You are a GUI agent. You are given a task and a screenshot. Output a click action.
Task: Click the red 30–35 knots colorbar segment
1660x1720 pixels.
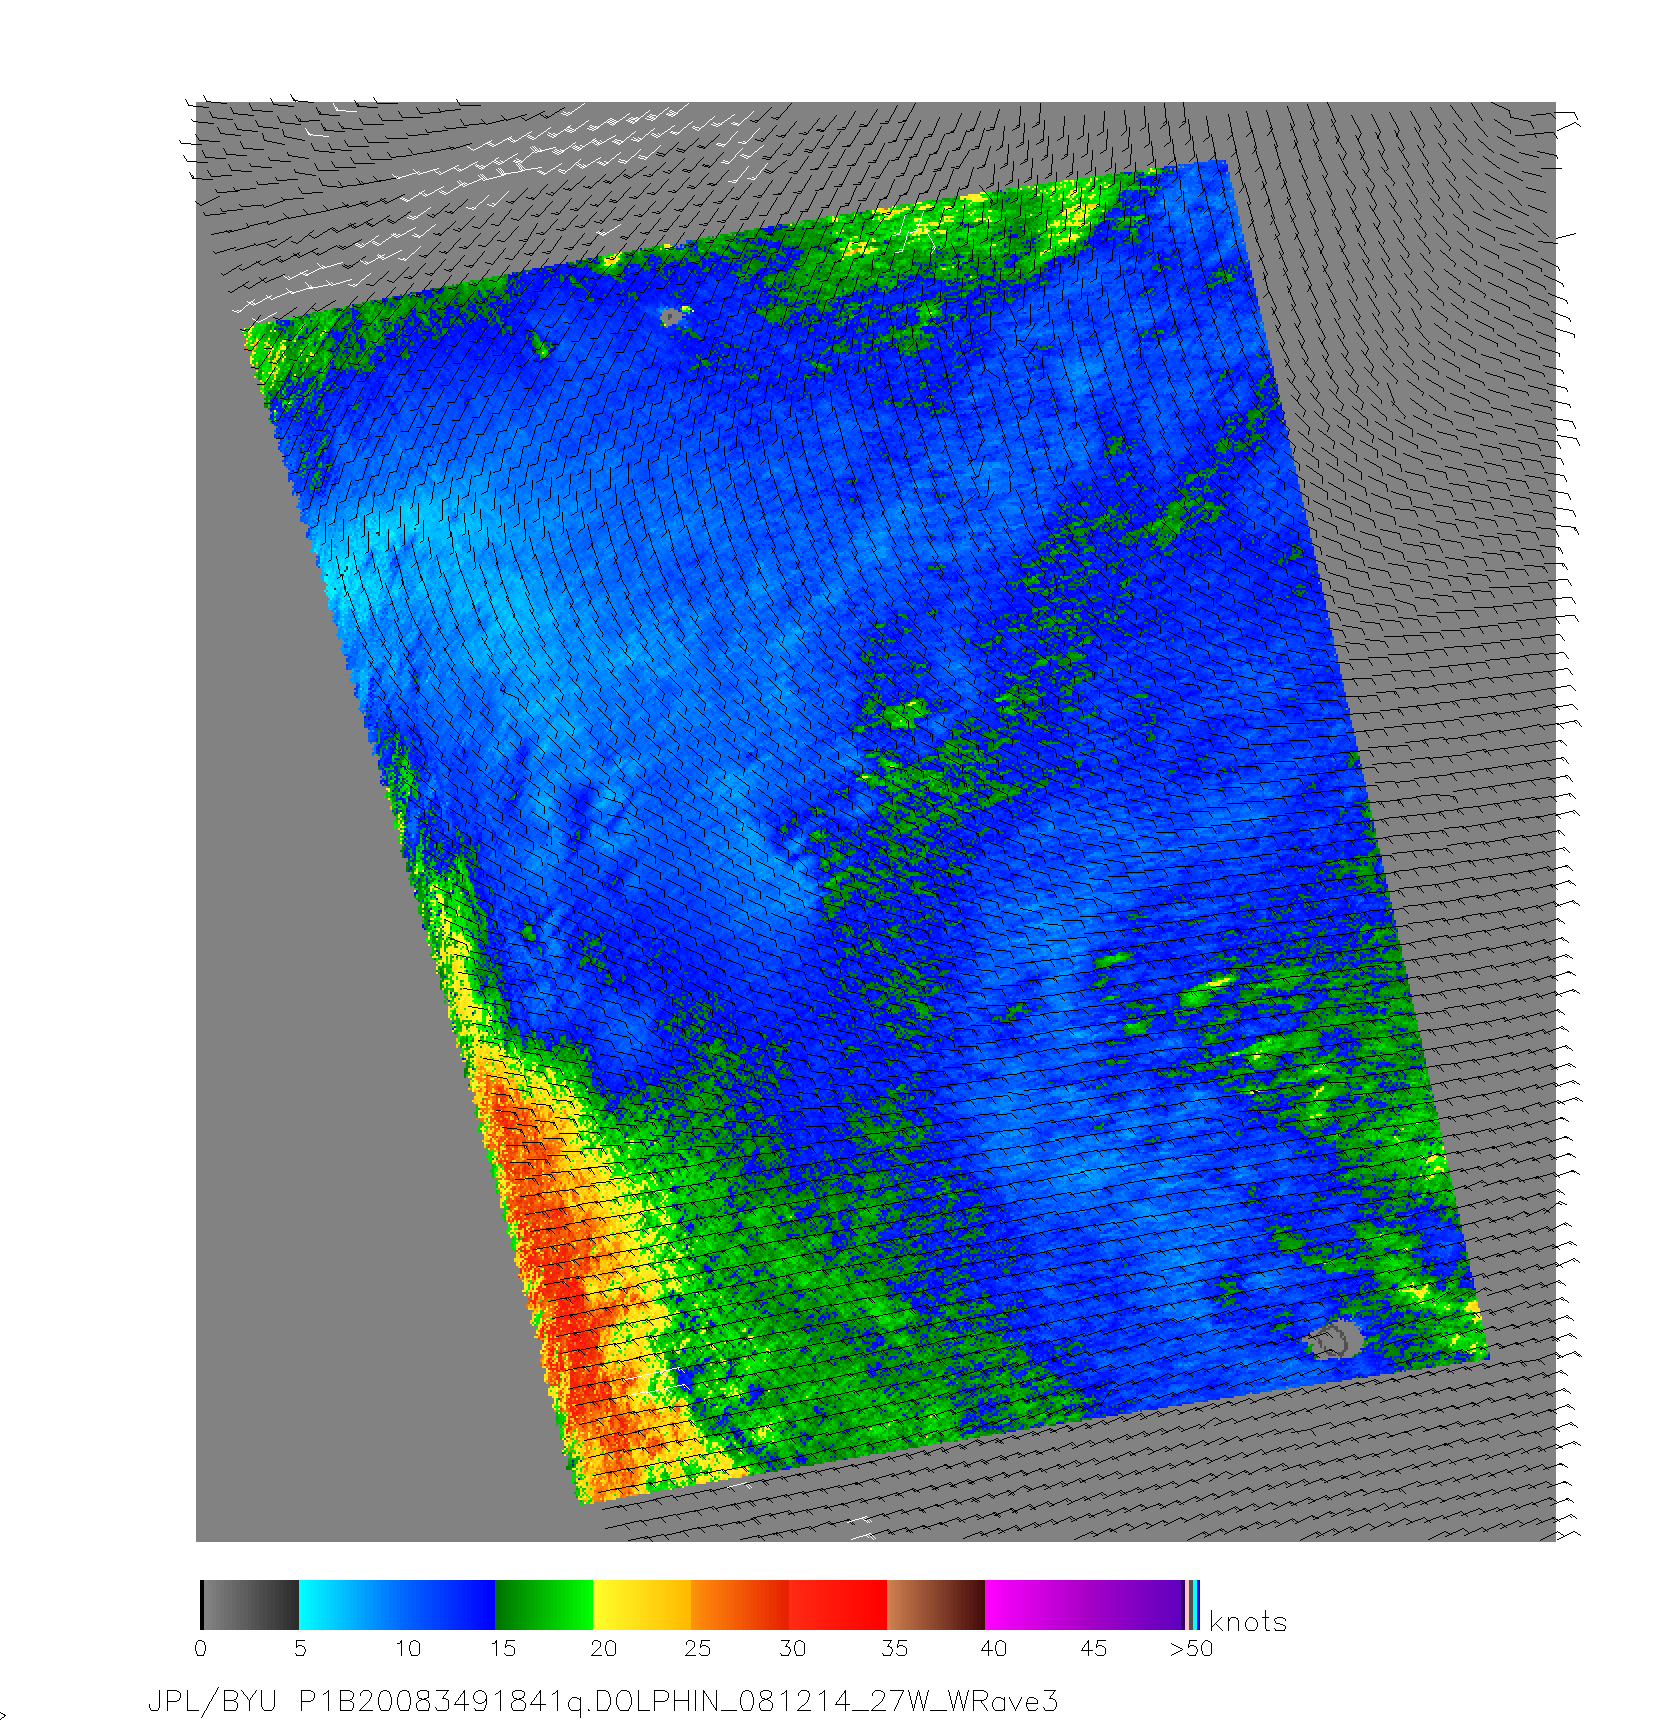pyautogui.click(x=838, y=1605)
